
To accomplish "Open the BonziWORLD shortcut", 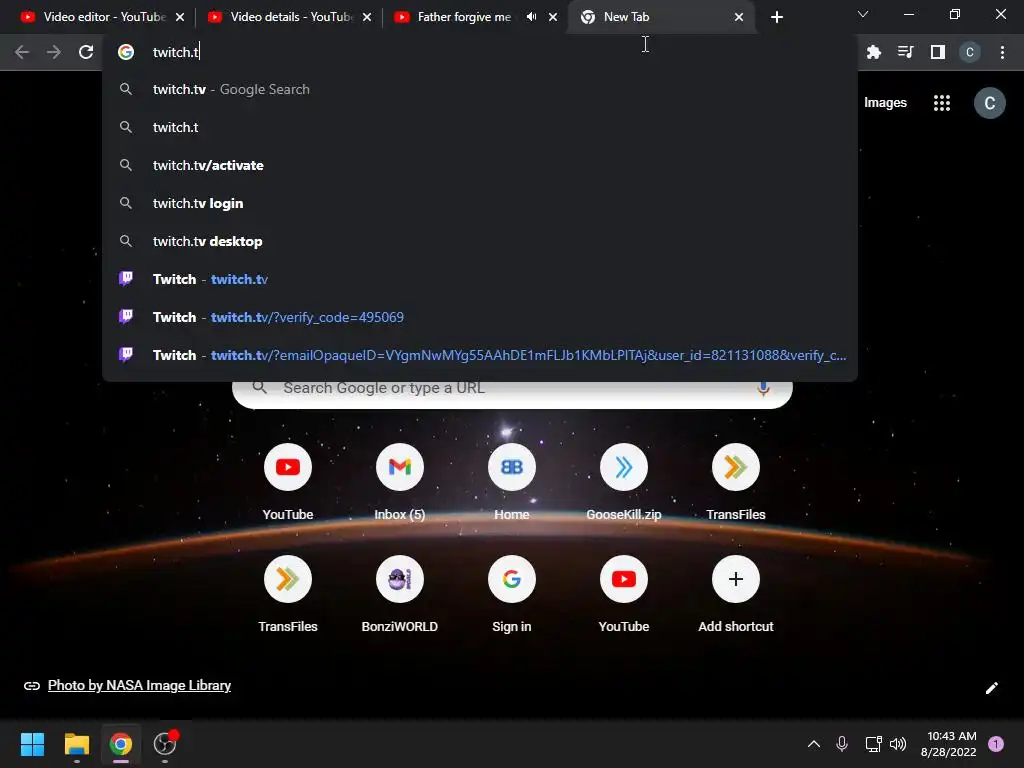I will click(x=400, y=594).
